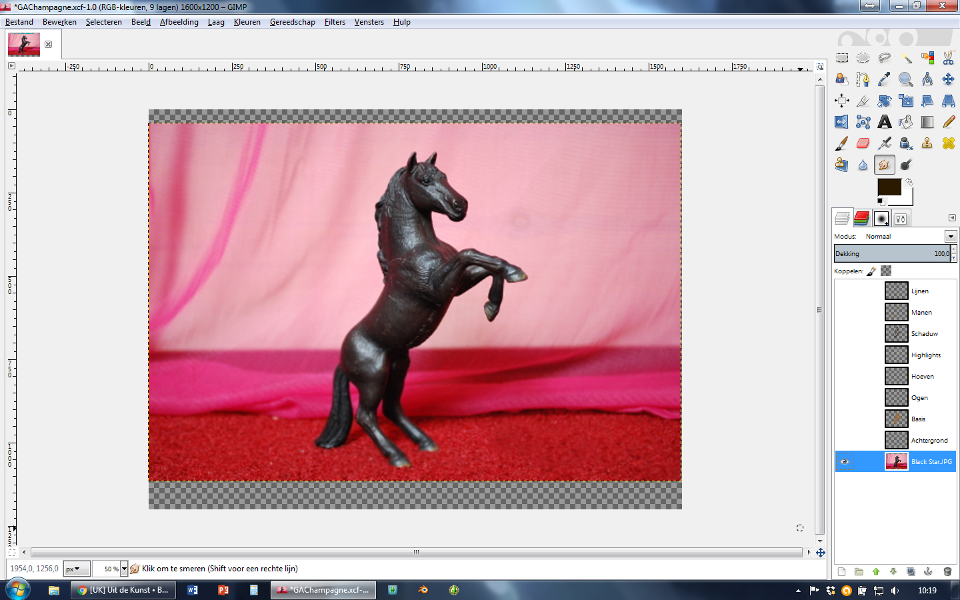Click the dark brown foreground color swatch
960x600 pixels.
(x=888, y=187)
